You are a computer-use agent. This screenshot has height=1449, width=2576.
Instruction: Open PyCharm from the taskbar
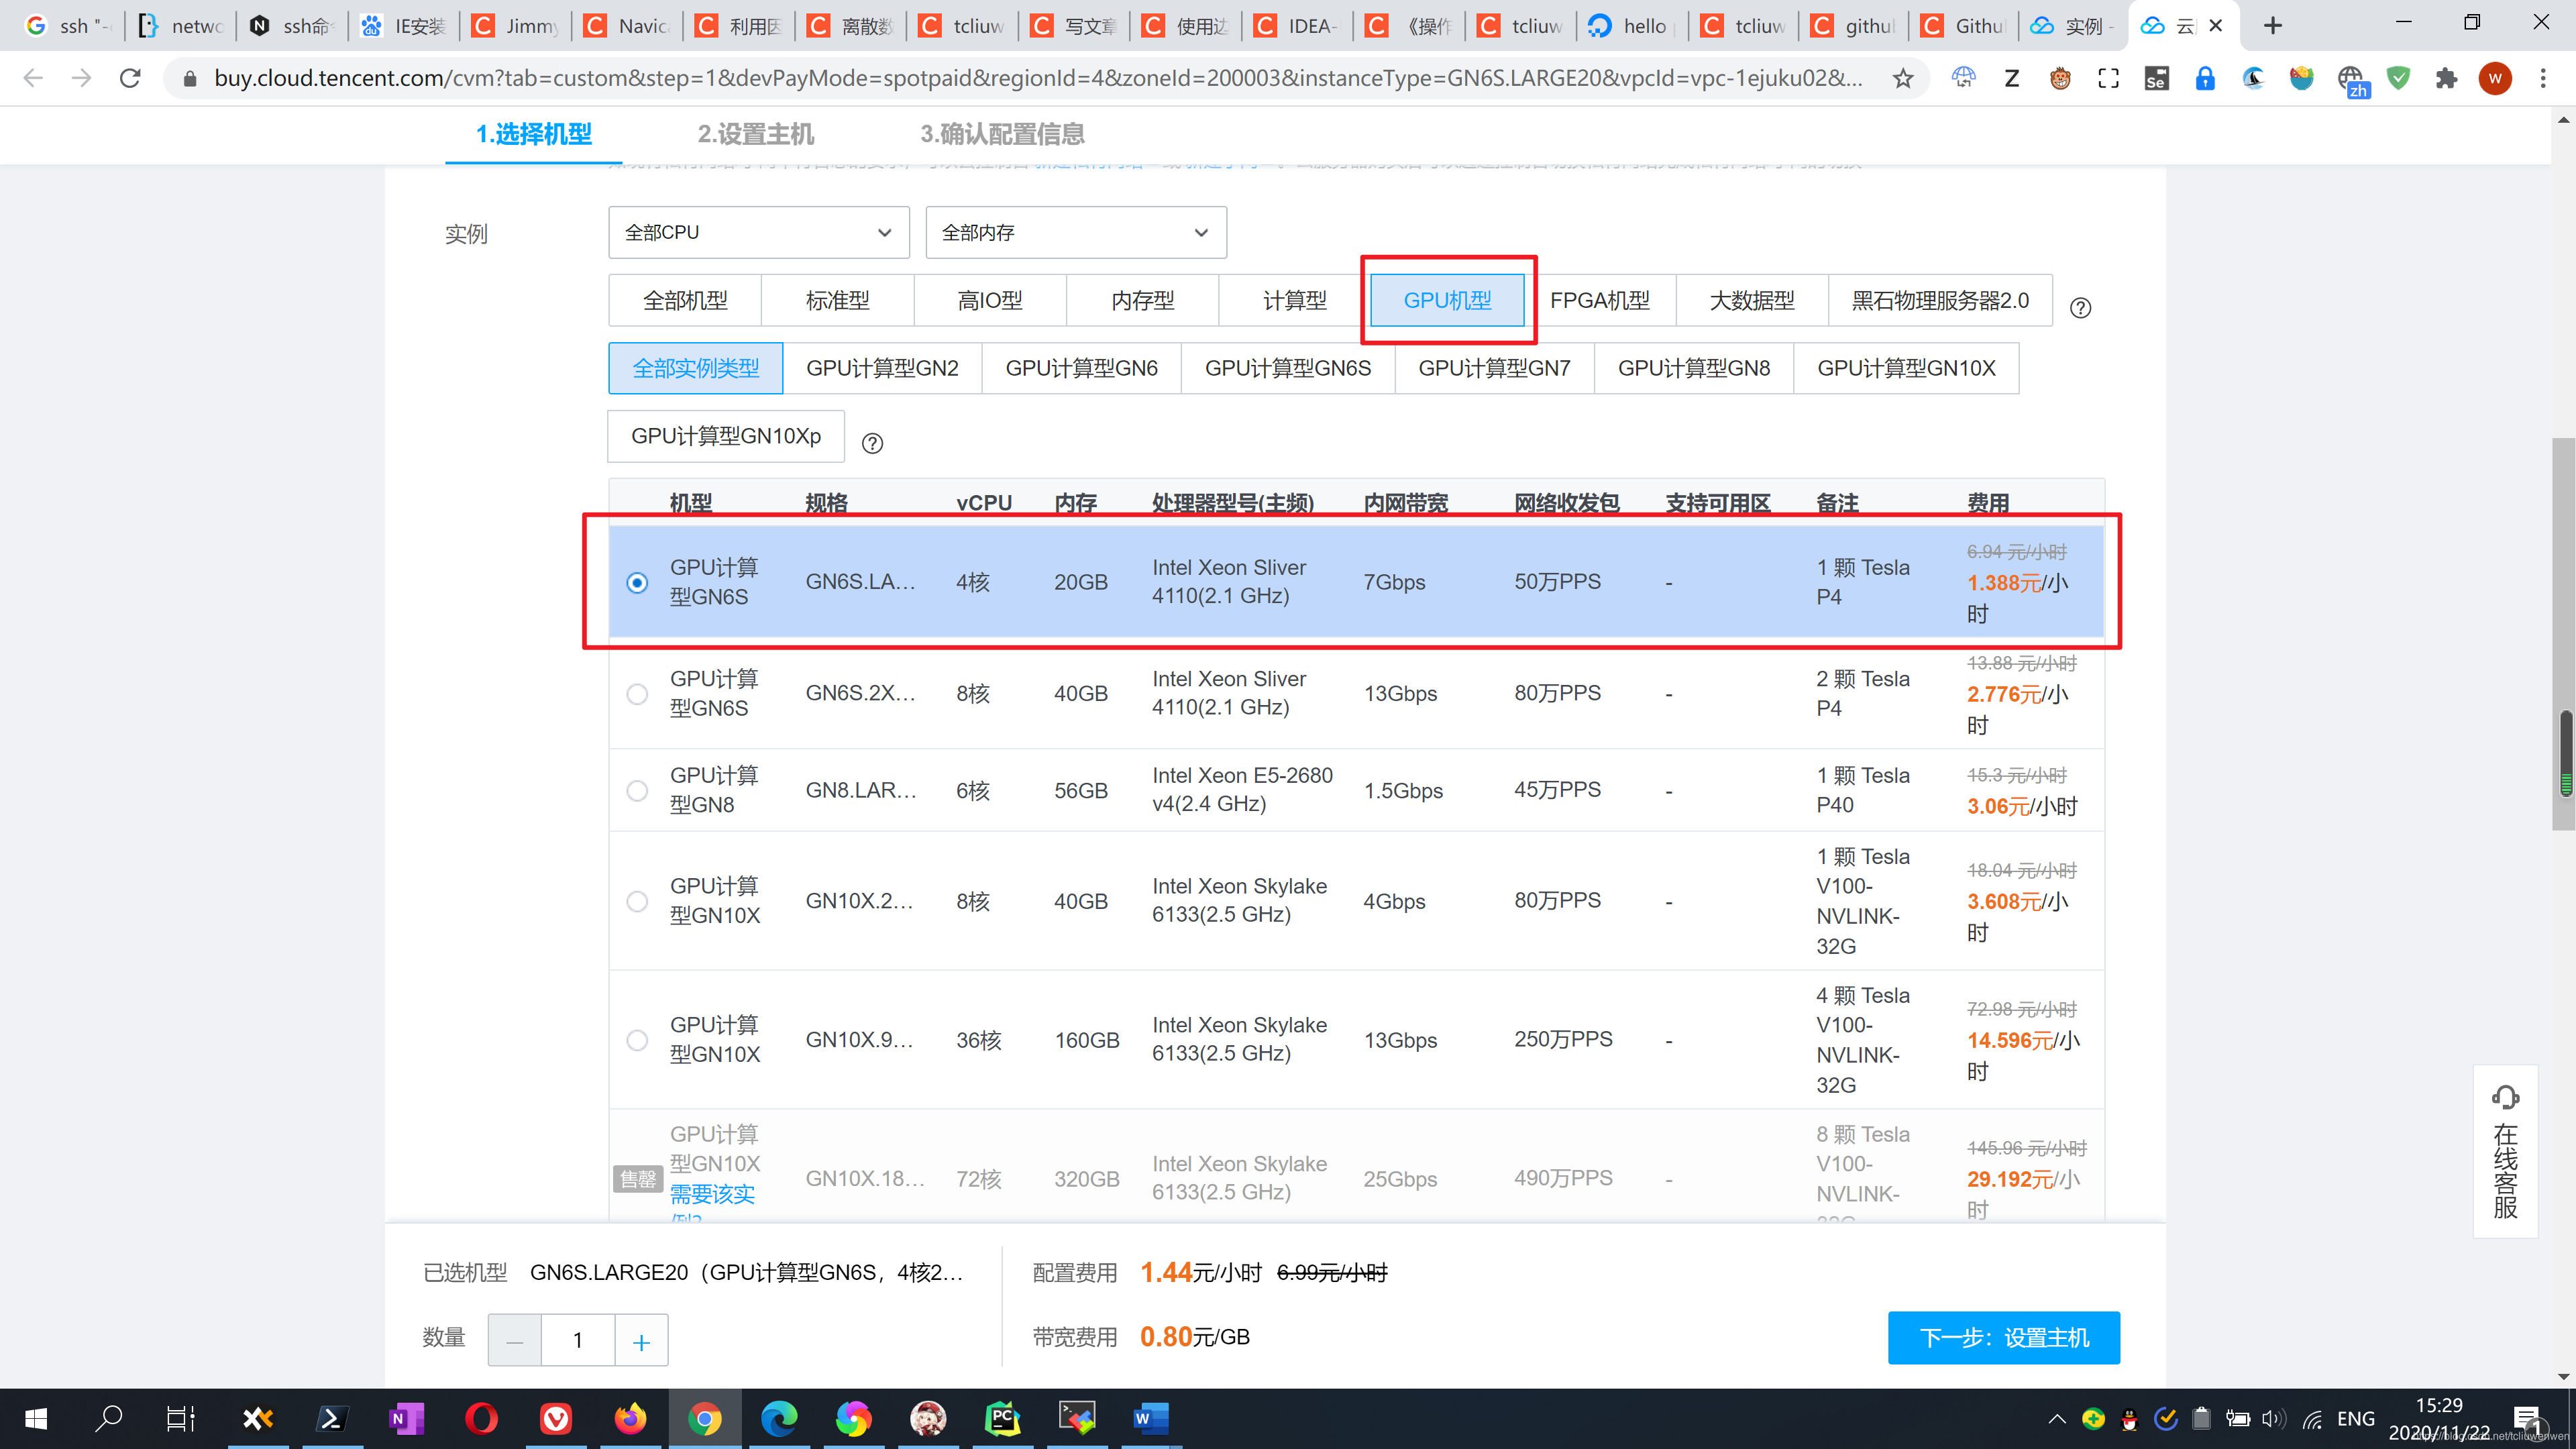coord(1002,1418)
